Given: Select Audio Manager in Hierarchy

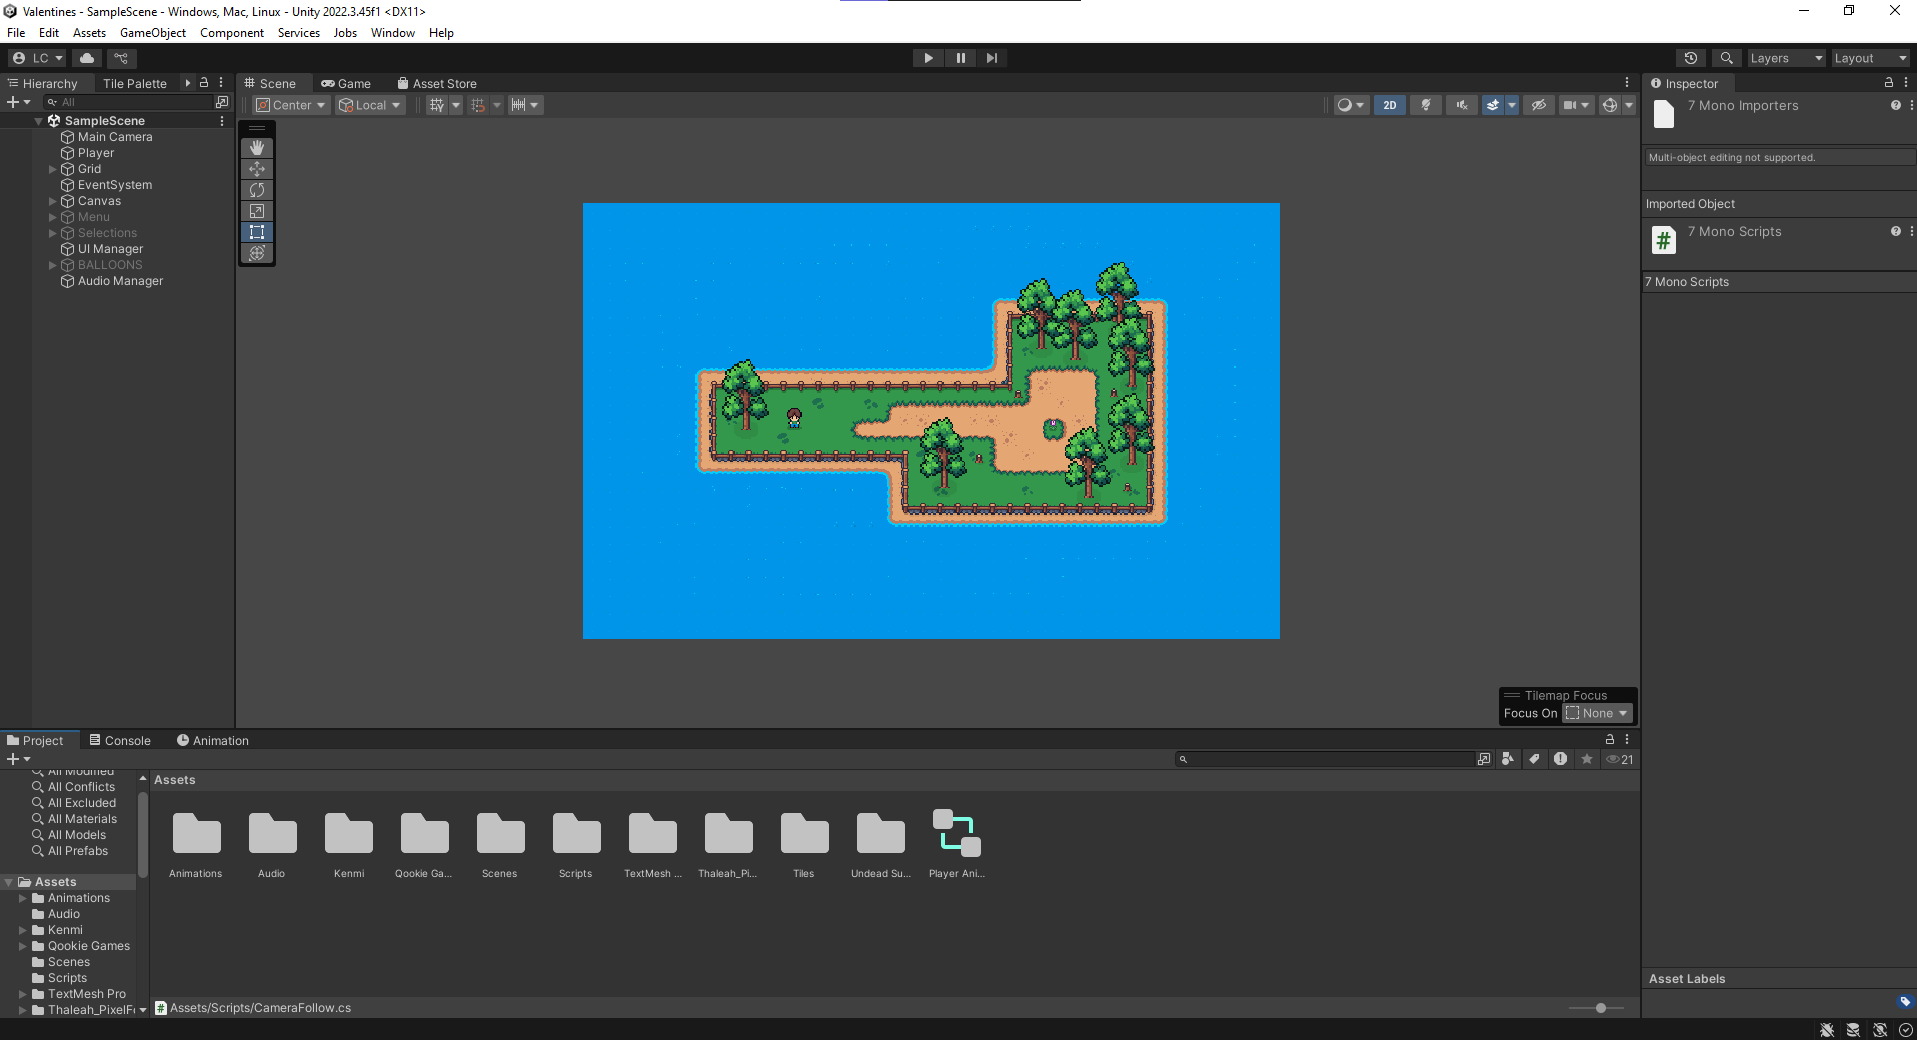Looking at the screenshot, I should pos(120,281).
